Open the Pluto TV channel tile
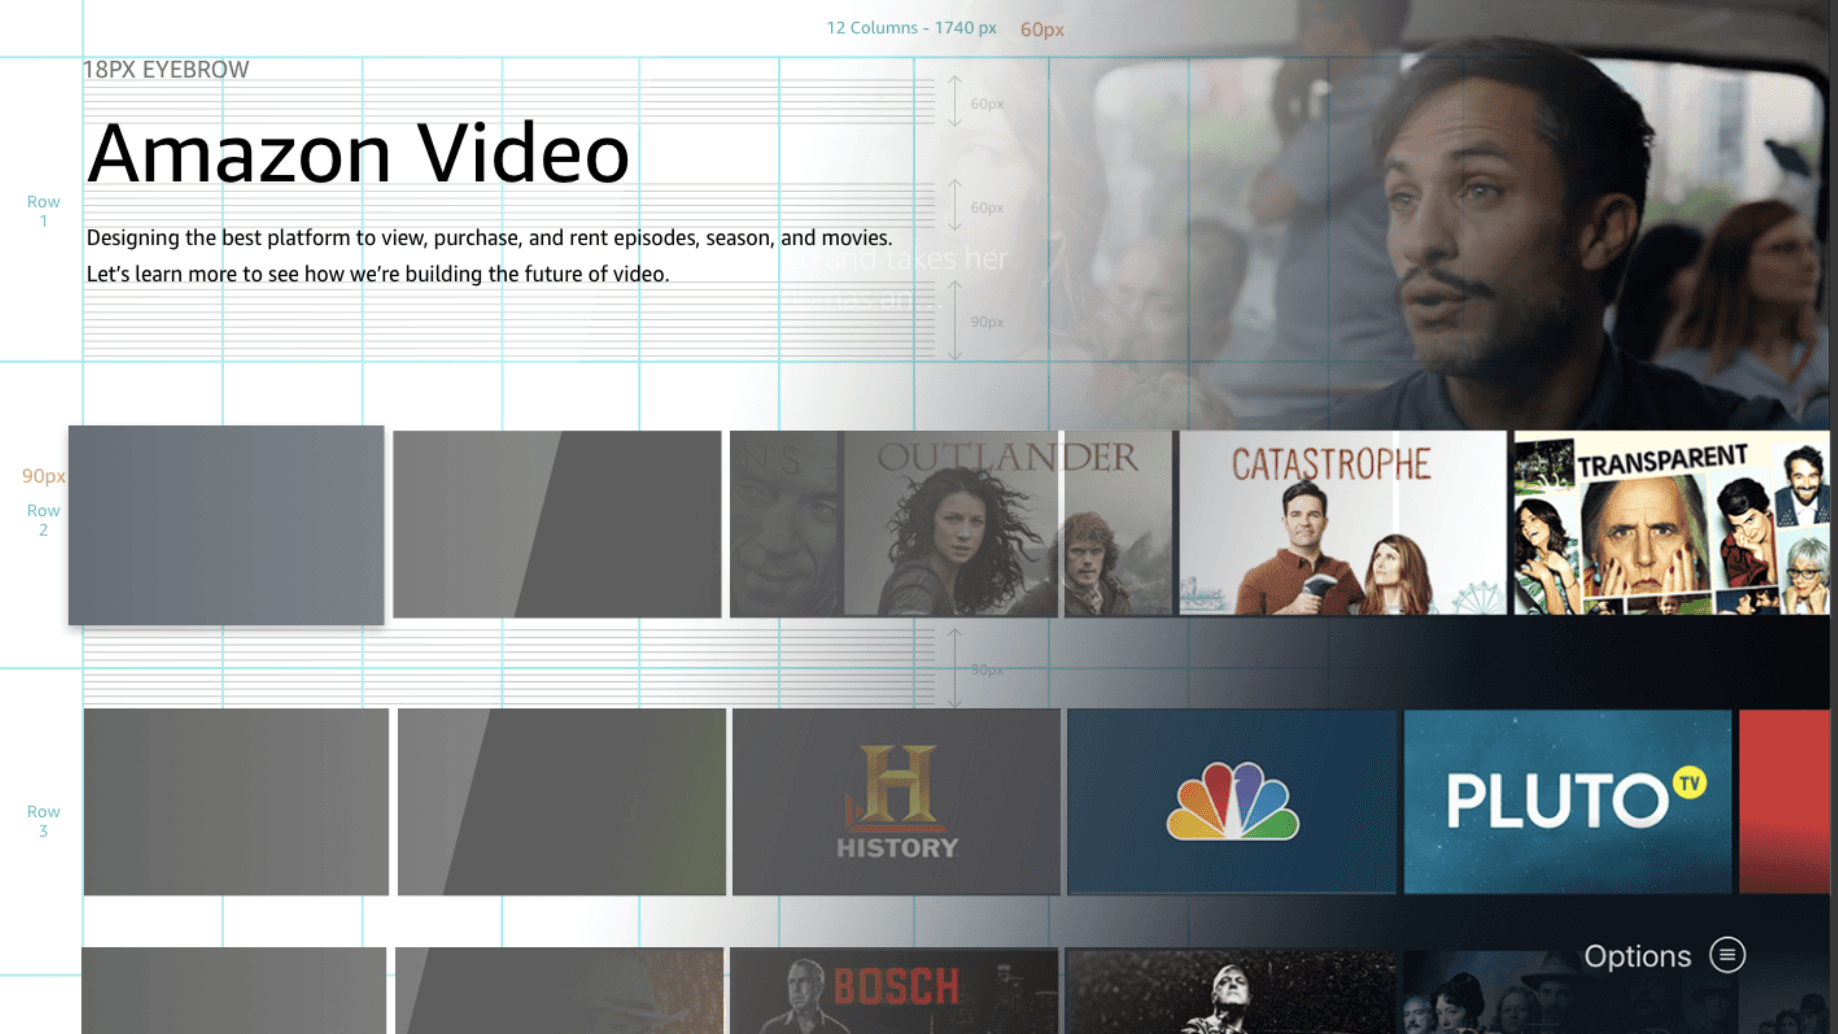Screen dimensions: 1838x1034 click(1567, 801)
